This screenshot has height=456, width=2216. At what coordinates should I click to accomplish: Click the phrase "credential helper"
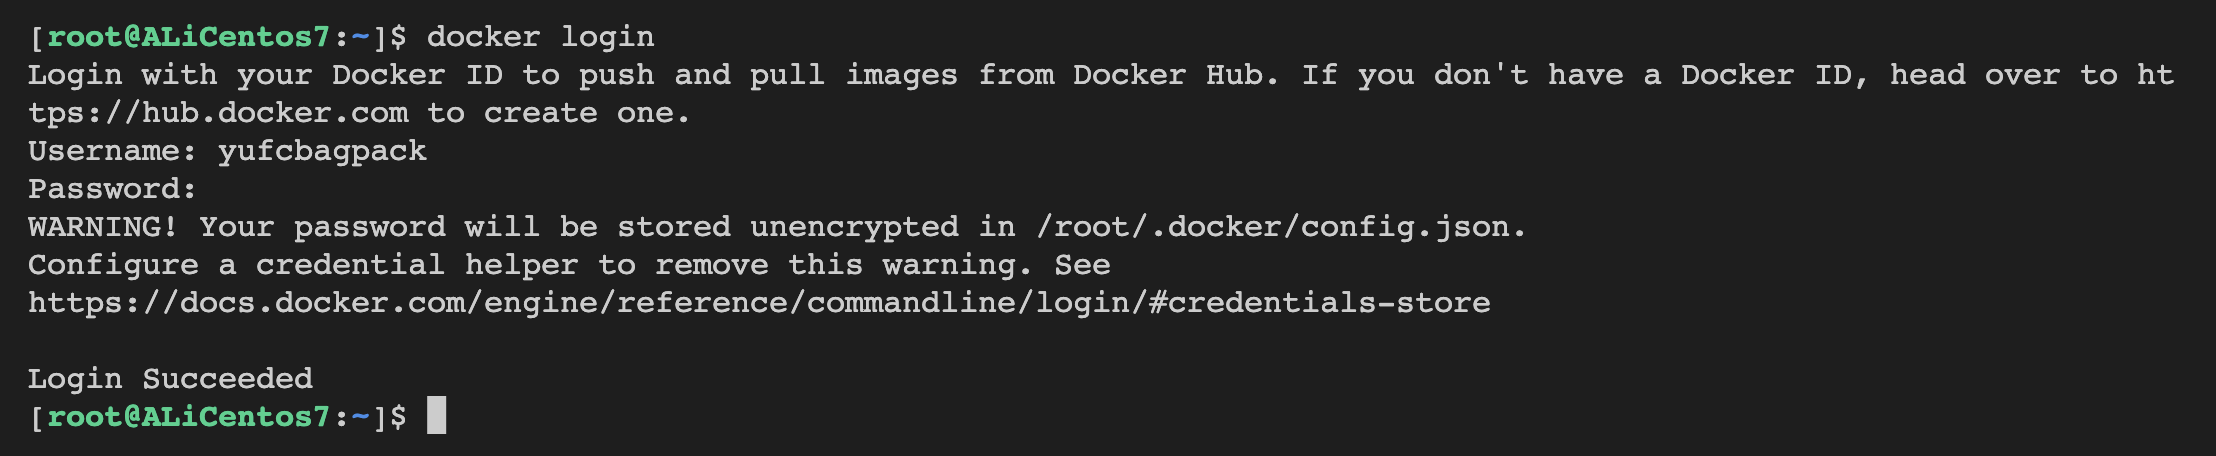click(x=416, y=265)
